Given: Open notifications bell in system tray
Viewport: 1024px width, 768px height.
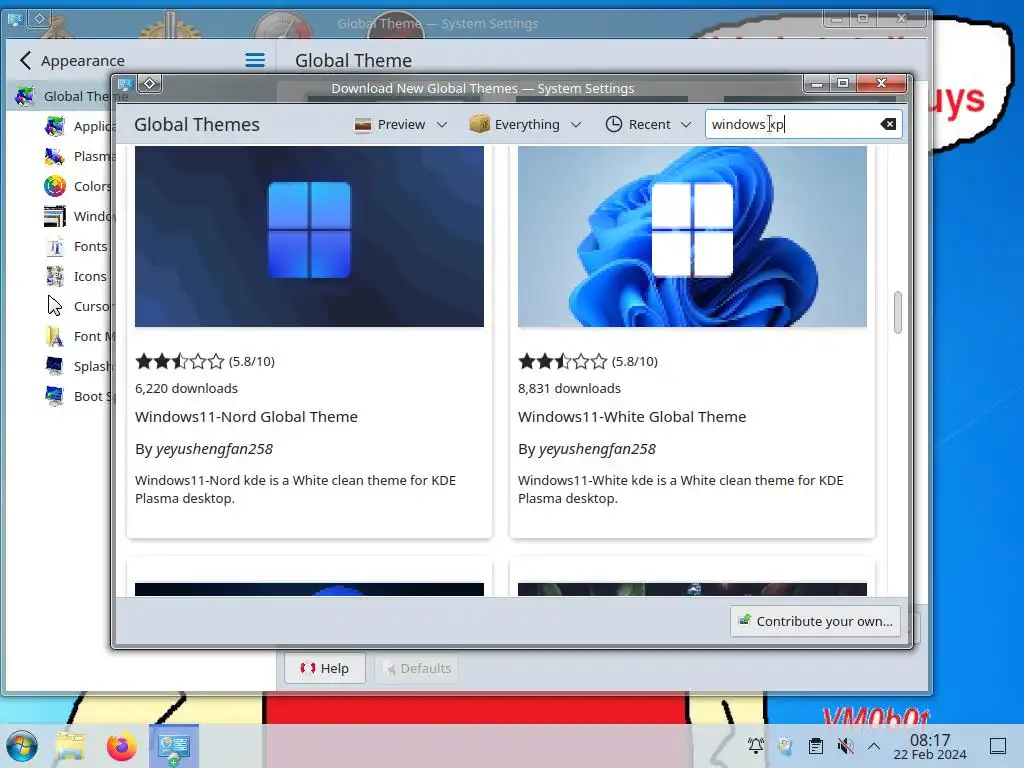Looking at the screenshot, I should coord(756,746).
